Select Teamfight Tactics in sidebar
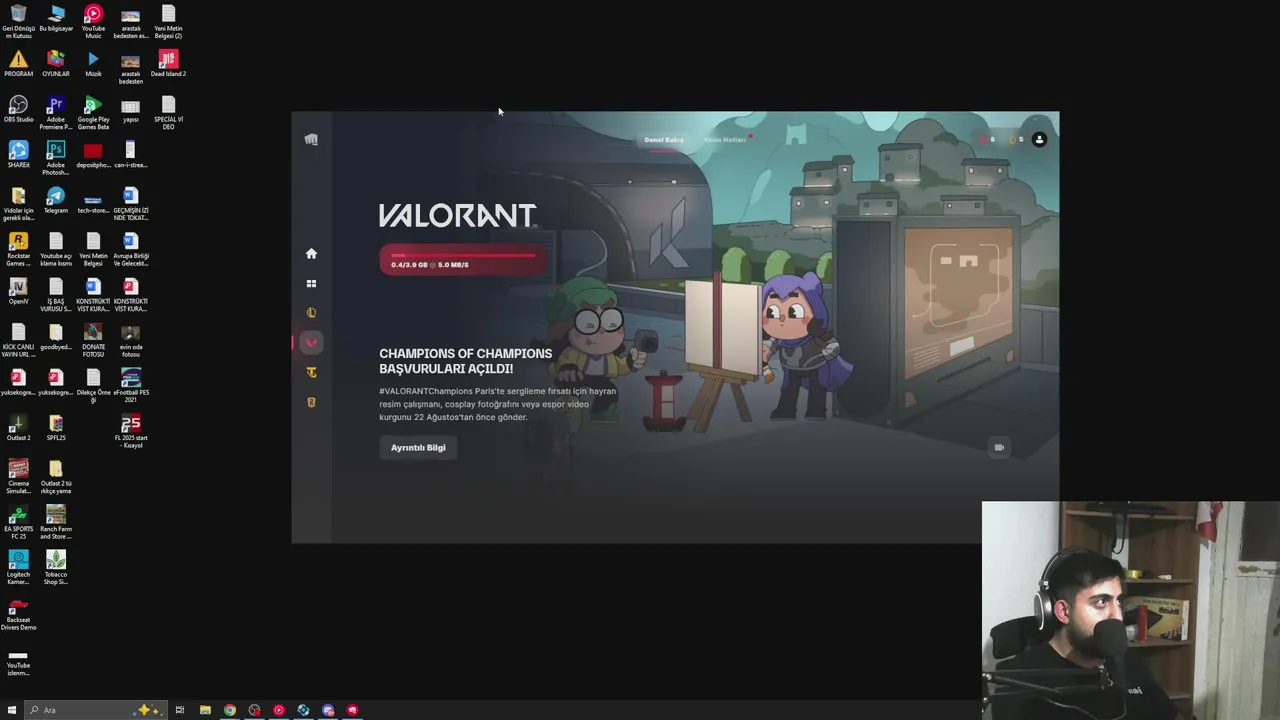 pos(311,373)
